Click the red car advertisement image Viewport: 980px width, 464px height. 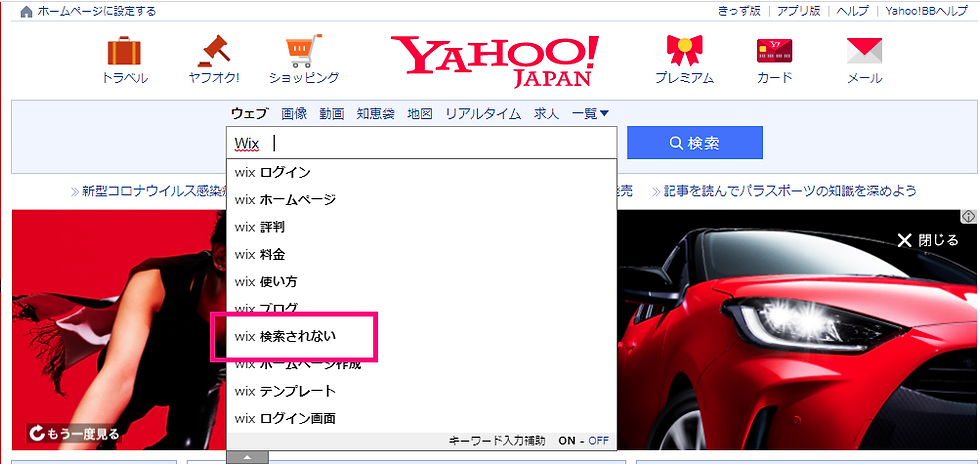798,330
